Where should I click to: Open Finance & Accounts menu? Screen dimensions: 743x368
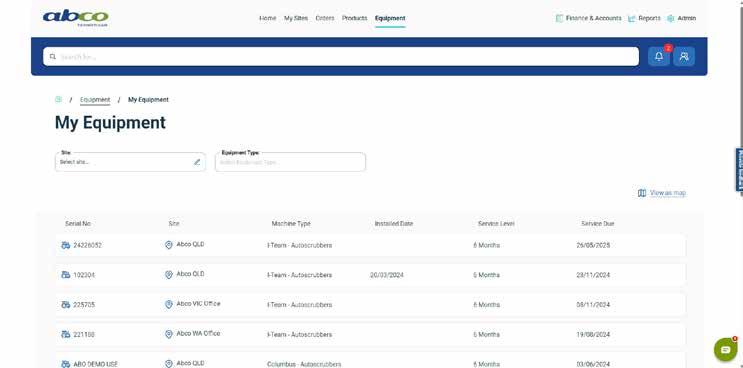pos(593,18)
